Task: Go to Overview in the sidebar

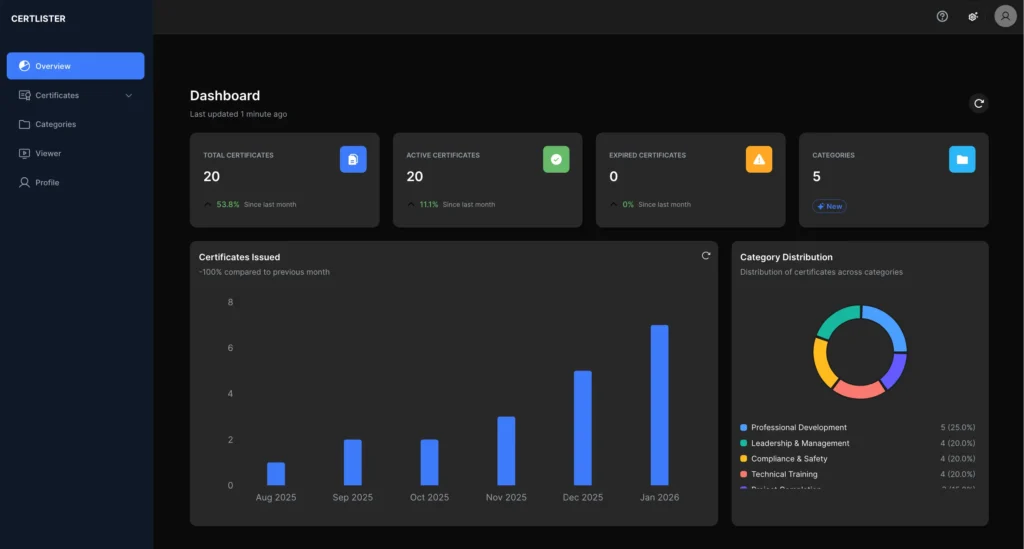Action: coord(76,66)
